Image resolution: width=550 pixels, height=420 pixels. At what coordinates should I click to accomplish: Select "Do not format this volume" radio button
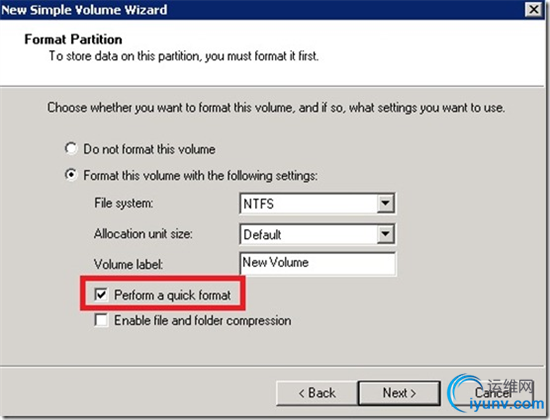click(71, 148)
